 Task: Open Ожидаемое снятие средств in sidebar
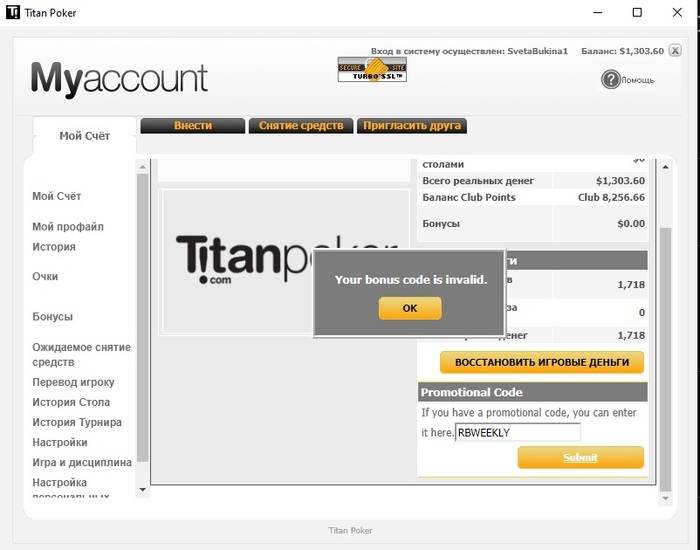(81, 354)
